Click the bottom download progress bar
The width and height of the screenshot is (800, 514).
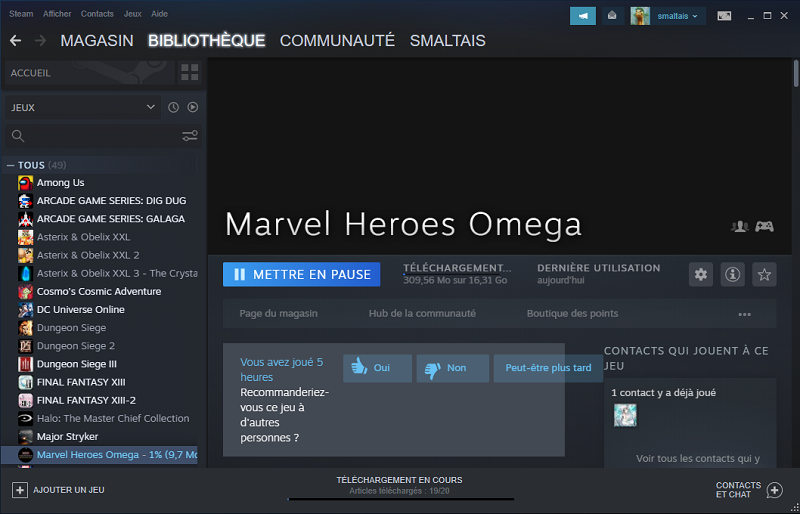[401, 499]
